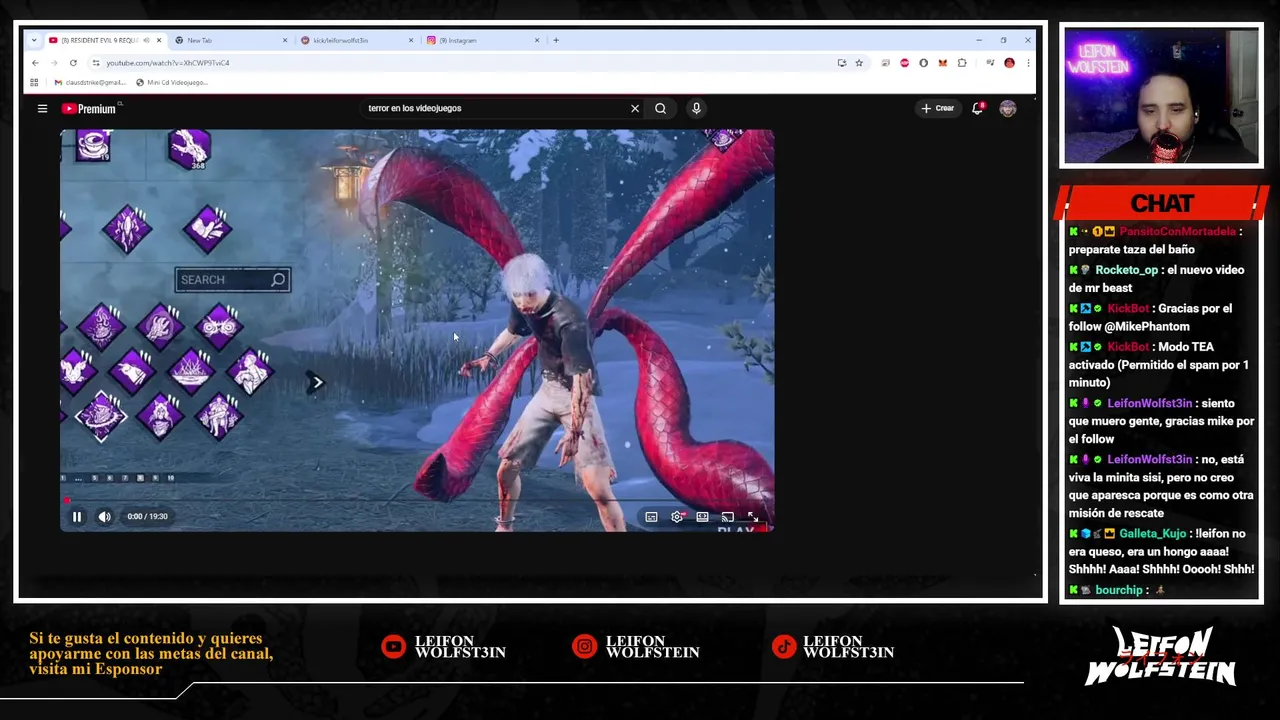Go forward using the browser forward arrow
The height and width of the screenshot is (720, 1280).
pos(54,63)
